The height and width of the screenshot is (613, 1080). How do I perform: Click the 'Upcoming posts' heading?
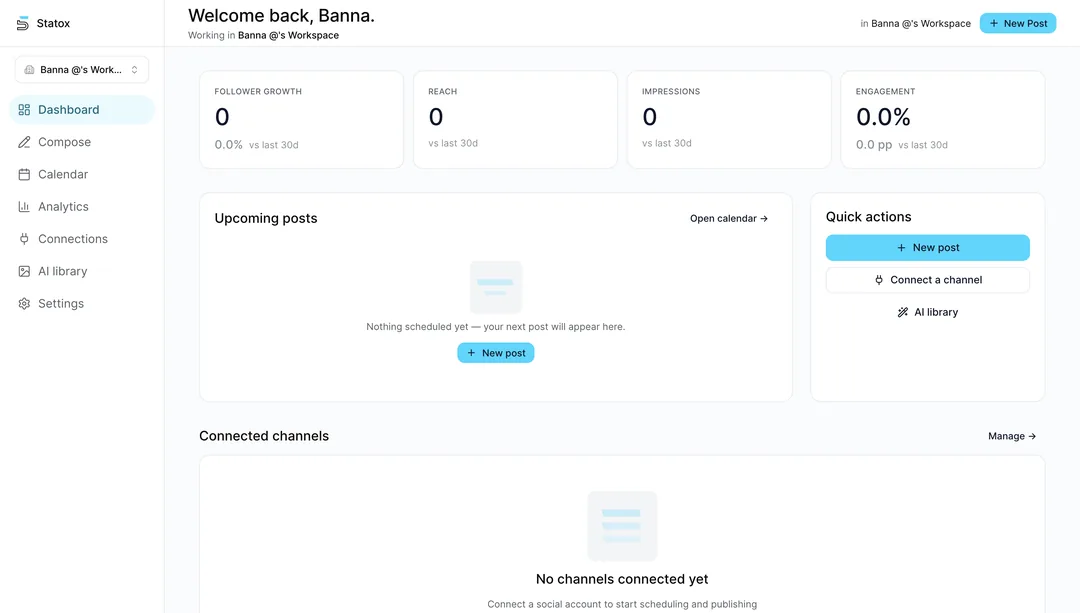[x=266, y=218]
